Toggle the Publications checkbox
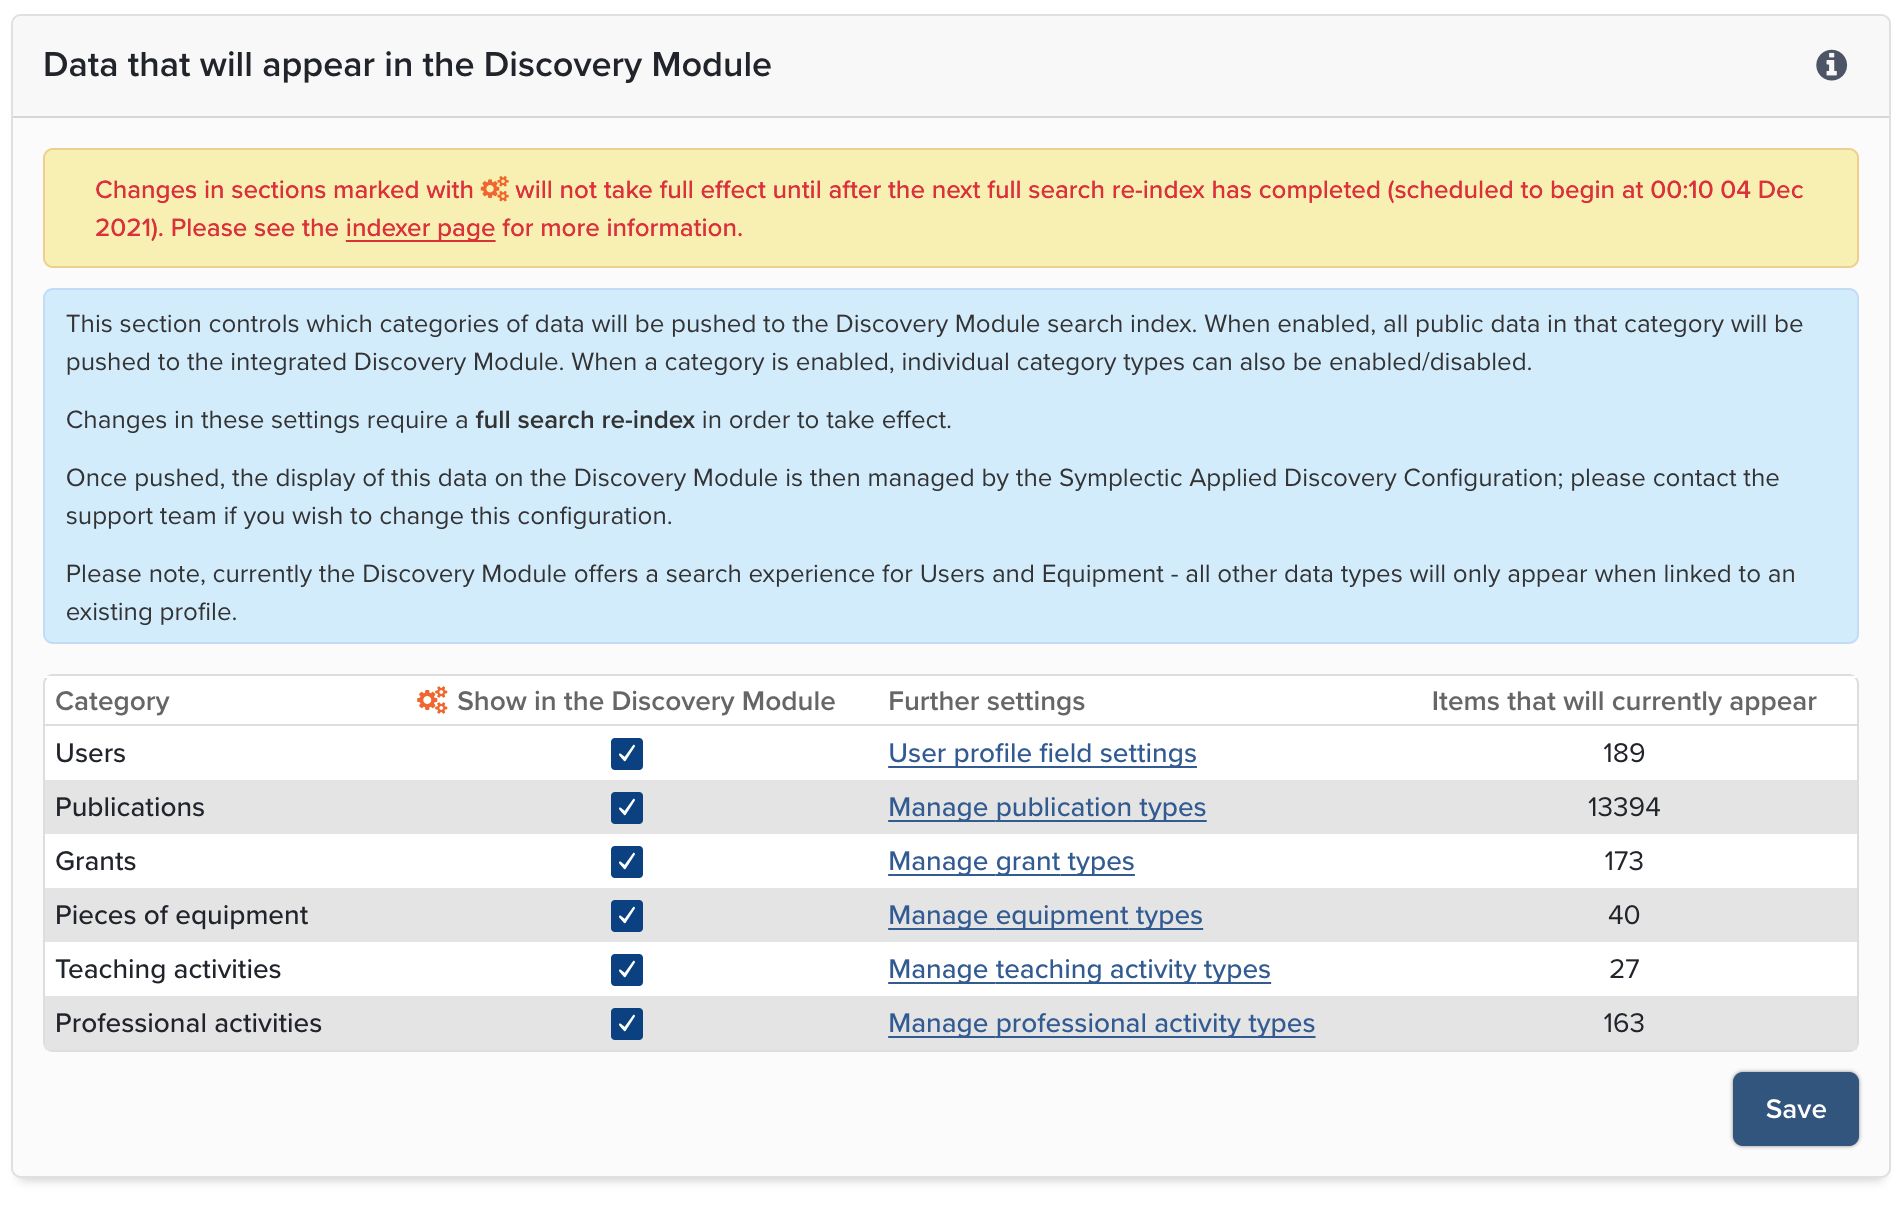Image resolution: width=1904 pixels, height=1207 pixels. point(626,807)
